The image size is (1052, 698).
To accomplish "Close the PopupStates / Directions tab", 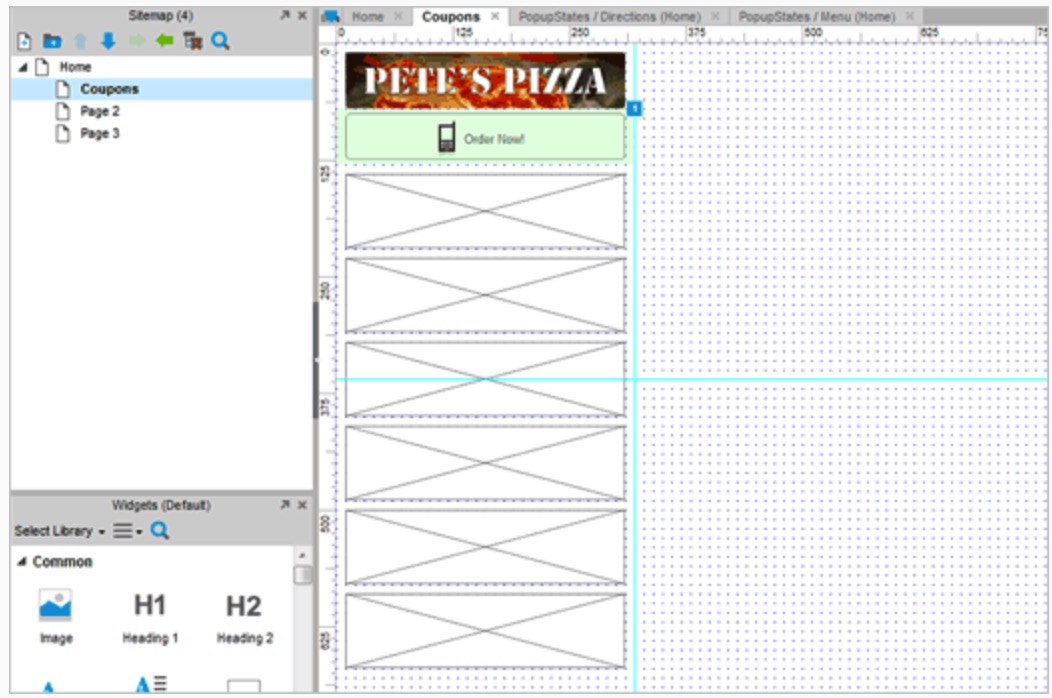I will 715,16.
